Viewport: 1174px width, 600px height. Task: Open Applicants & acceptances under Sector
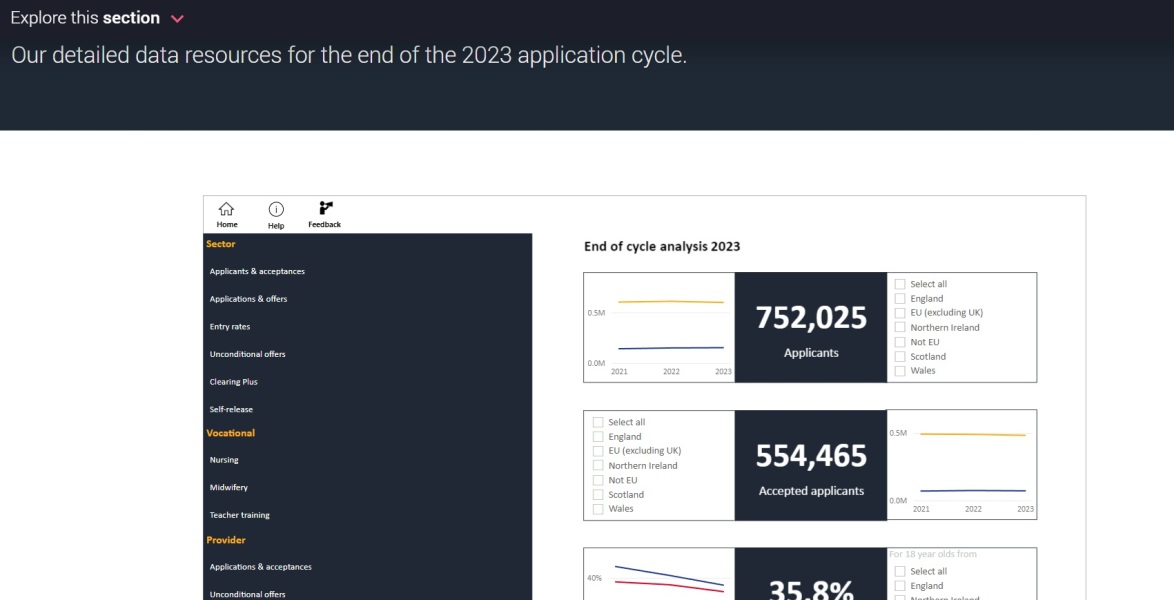point(257,271)
